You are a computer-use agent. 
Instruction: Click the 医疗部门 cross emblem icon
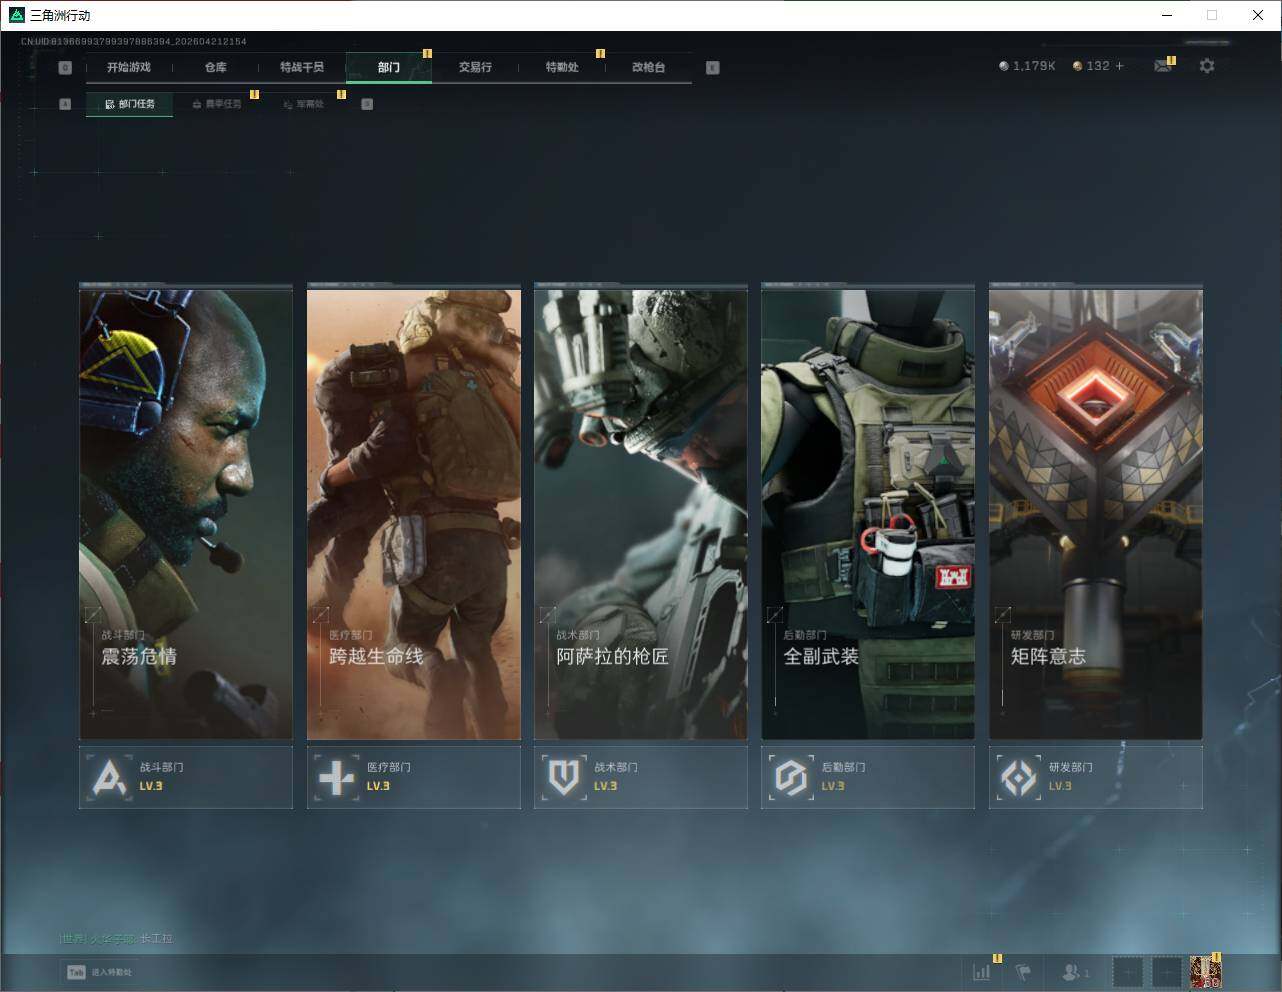pyautogui.click(x=337, y=777)
